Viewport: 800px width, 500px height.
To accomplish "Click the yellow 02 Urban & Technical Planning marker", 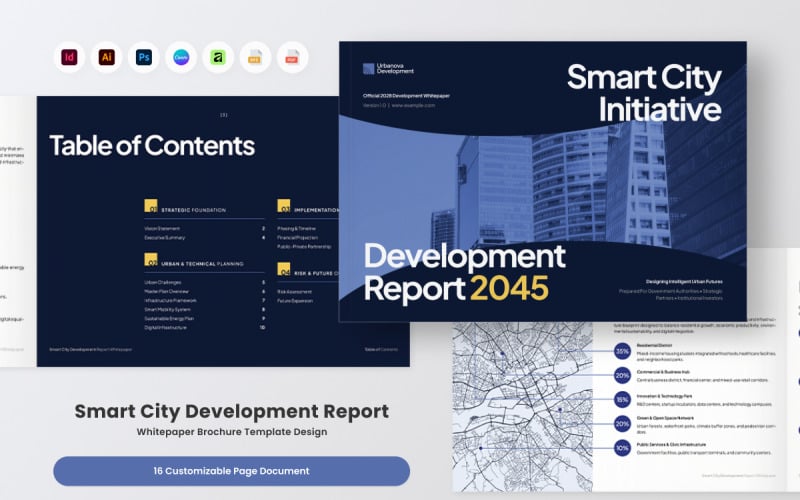I will click(151, 259).
